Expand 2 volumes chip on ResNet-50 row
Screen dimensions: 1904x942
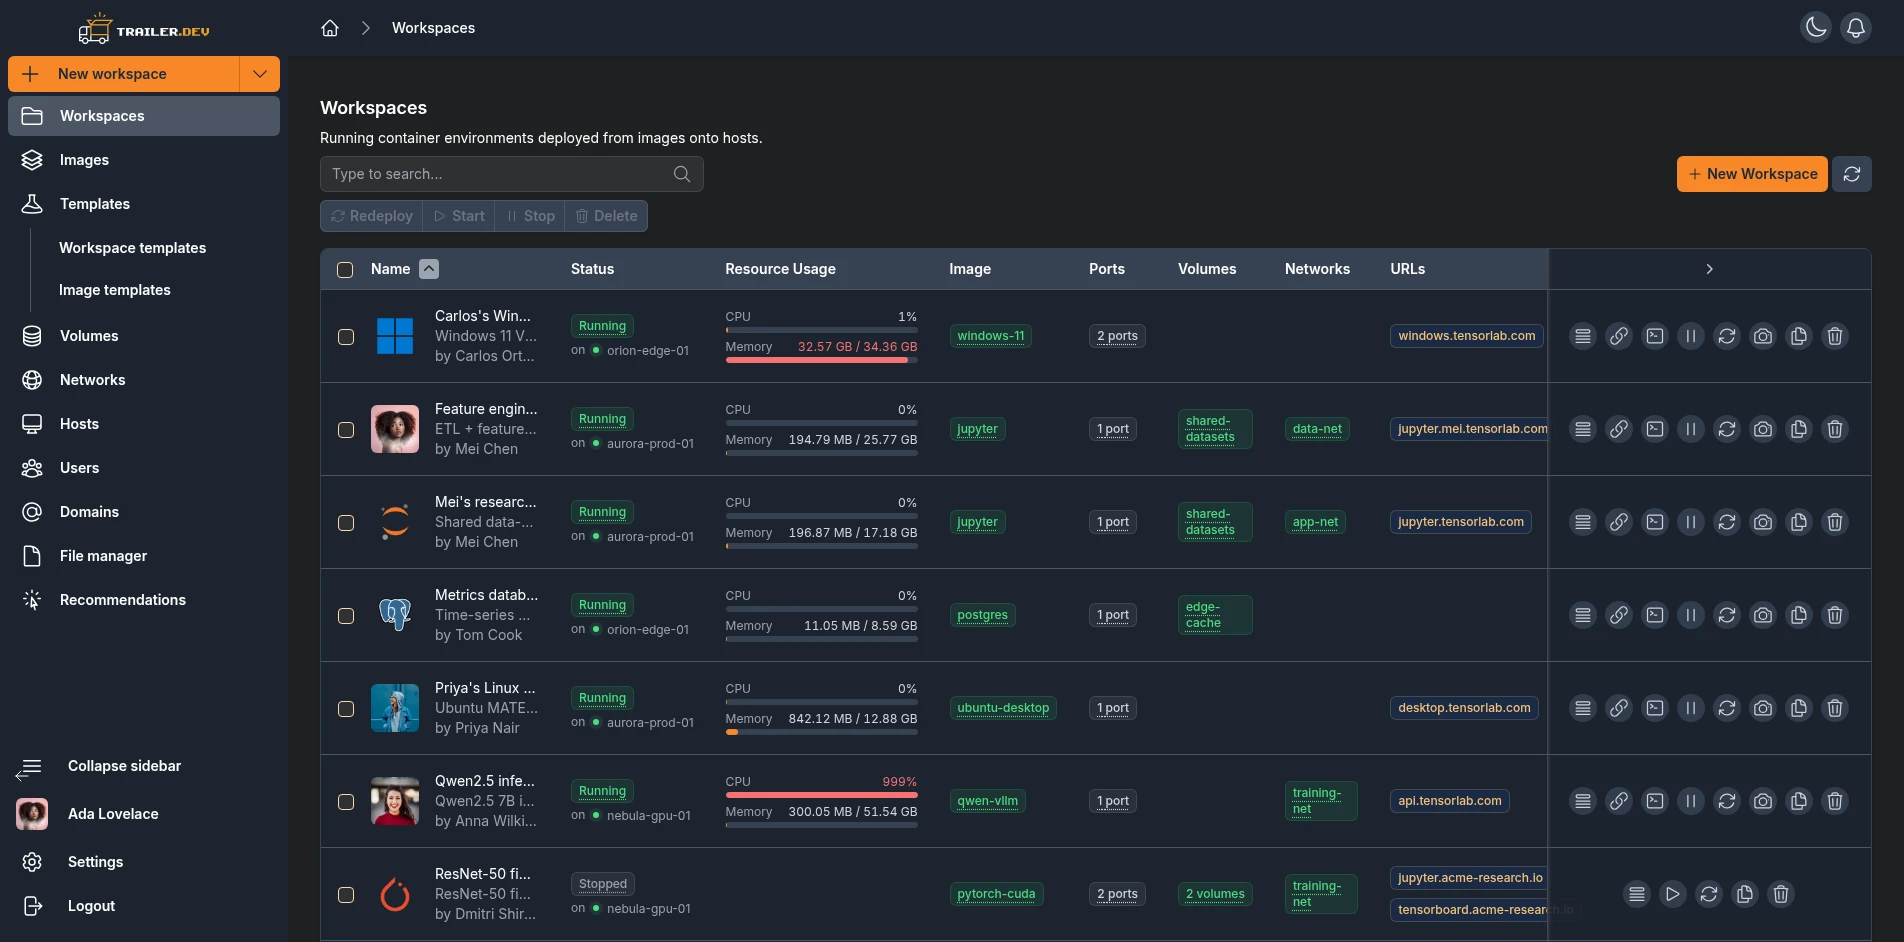[1215, 894]
